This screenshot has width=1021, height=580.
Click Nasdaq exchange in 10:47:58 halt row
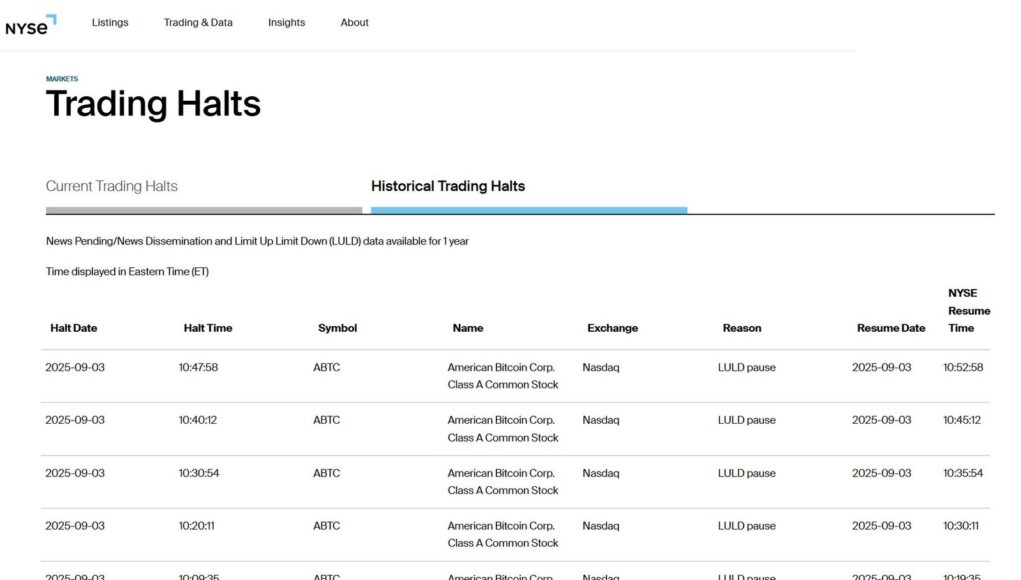[601, 367]
